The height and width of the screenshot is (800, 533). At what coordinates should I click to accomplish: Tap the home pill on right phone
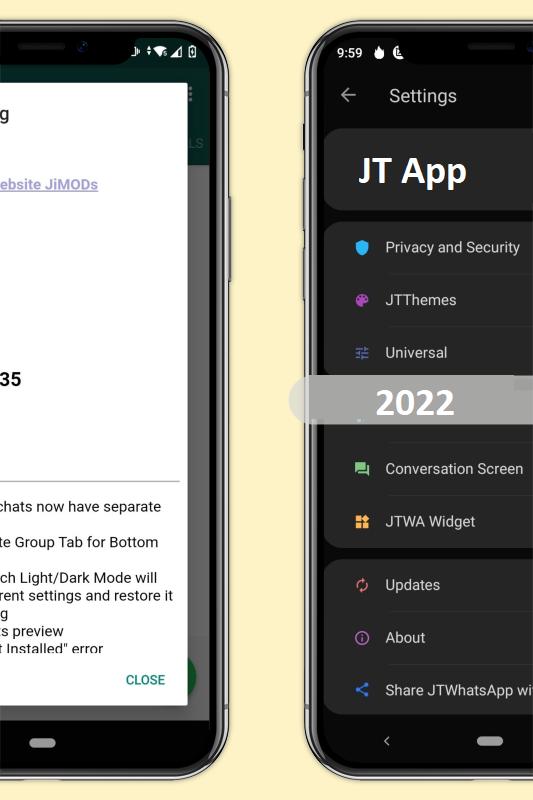point(490,741)
